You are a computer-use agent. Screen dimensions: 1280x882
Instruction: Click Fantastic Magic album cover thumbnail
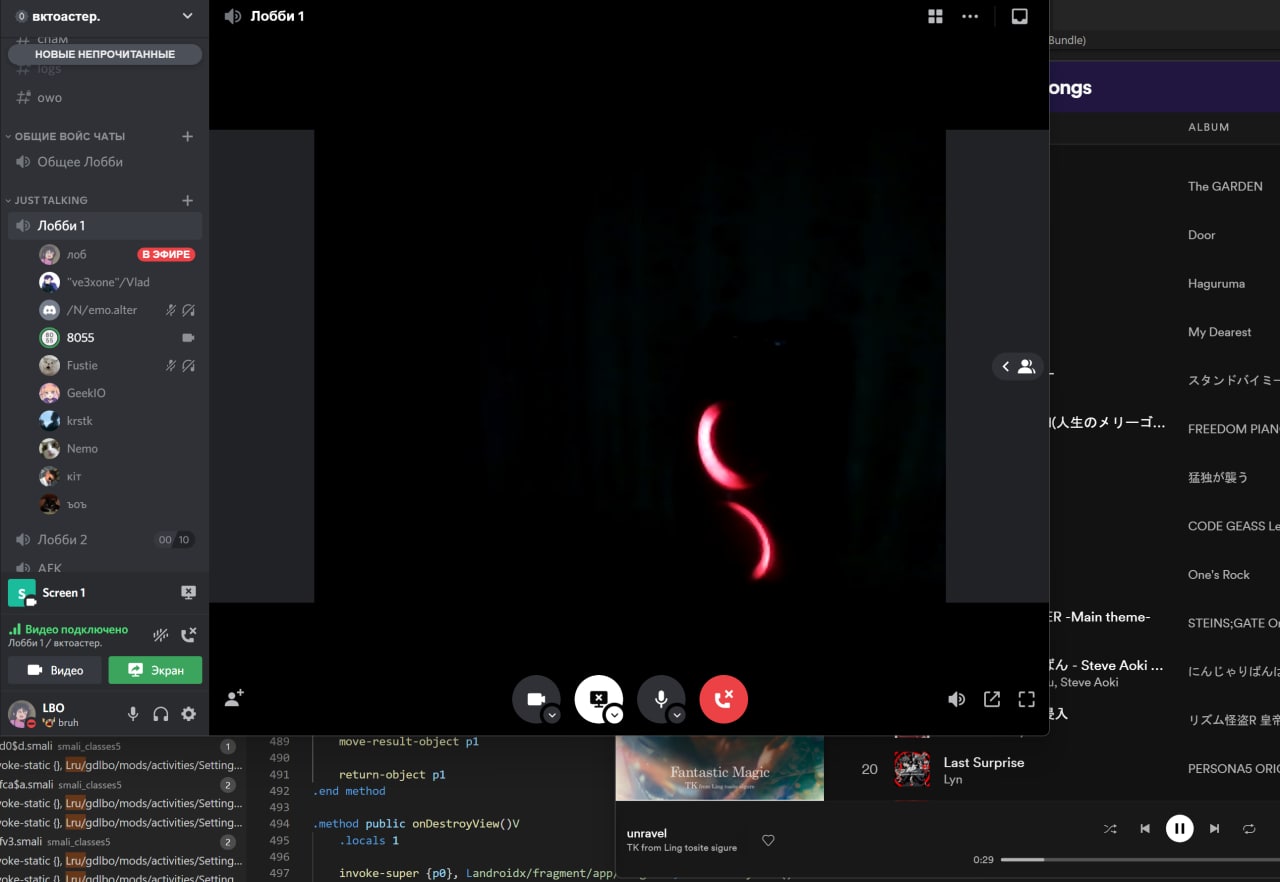[720, 768]
